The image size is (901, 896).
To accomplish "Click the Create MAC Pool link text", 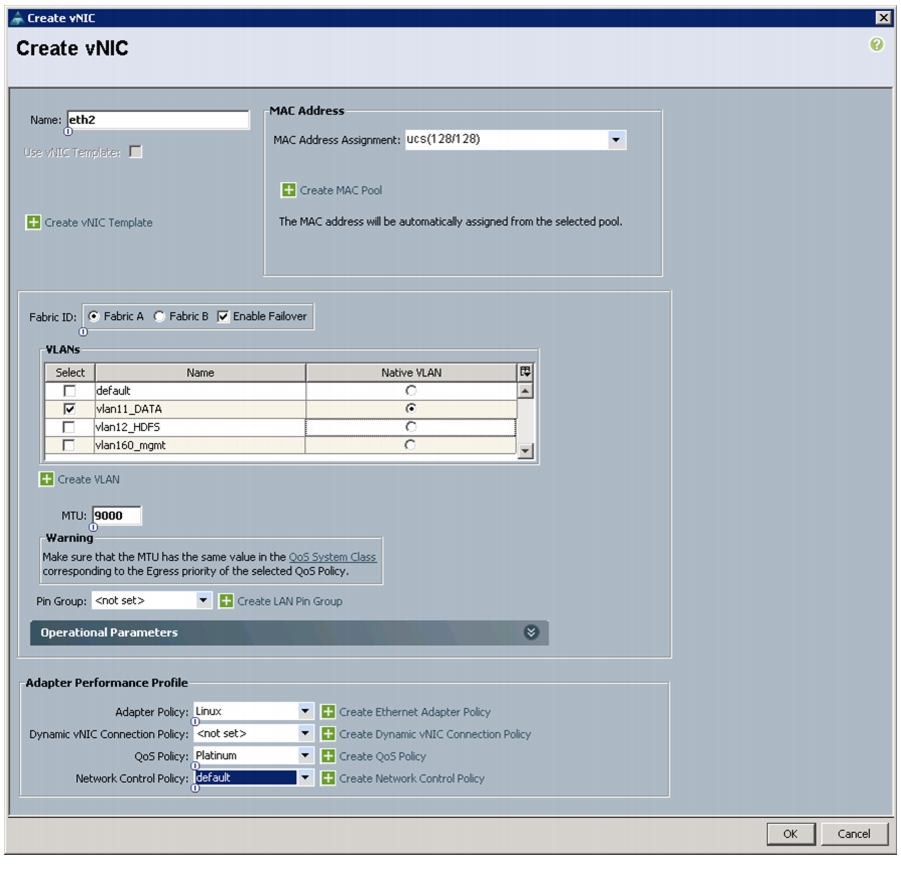I will click(x=341, y=190).
